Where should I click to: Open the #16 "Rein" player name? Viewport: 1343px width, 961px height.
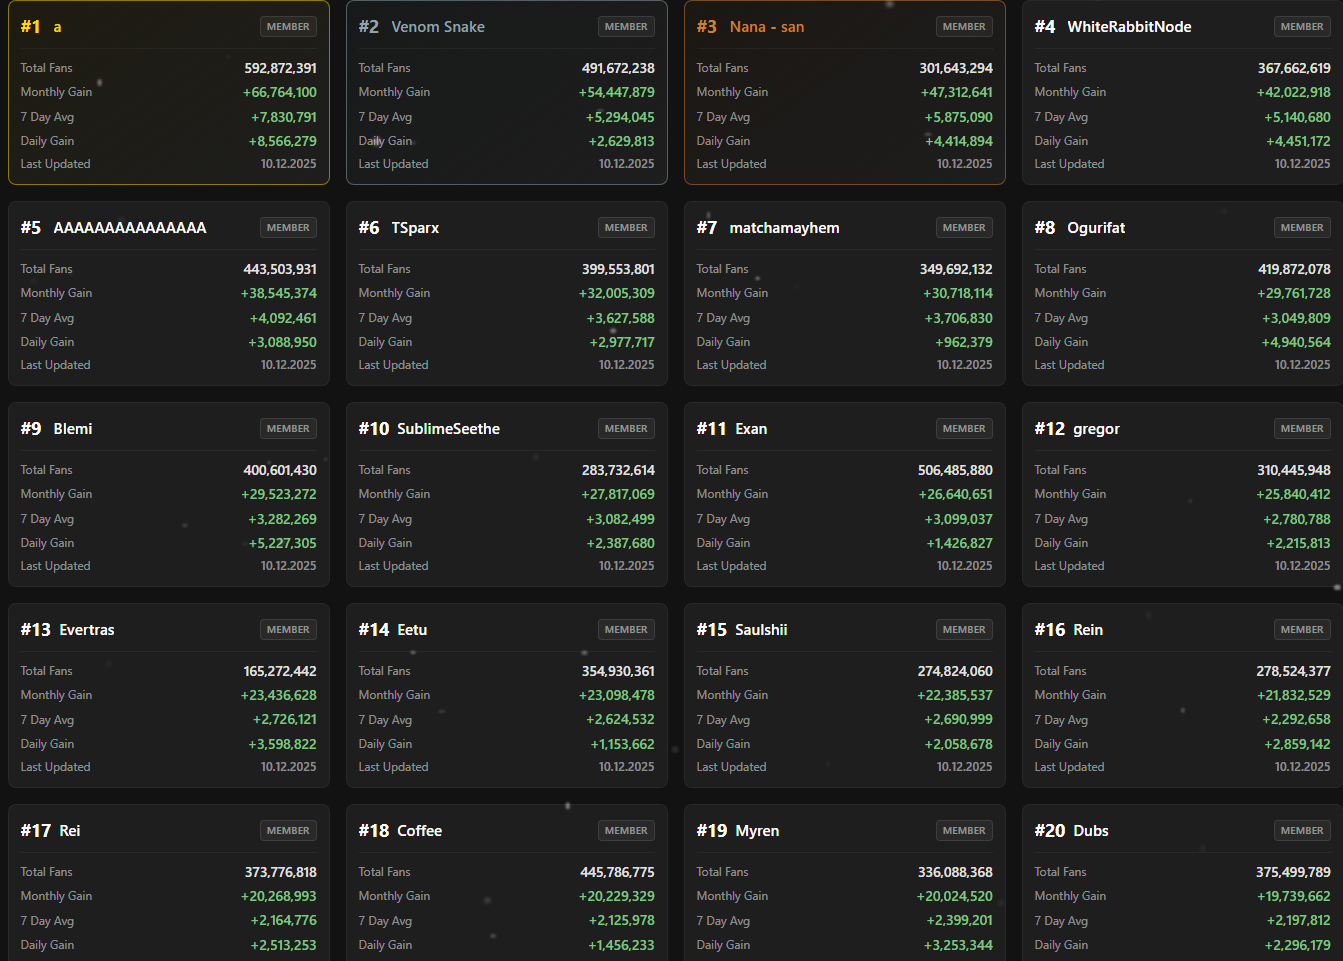[1088, 630]
